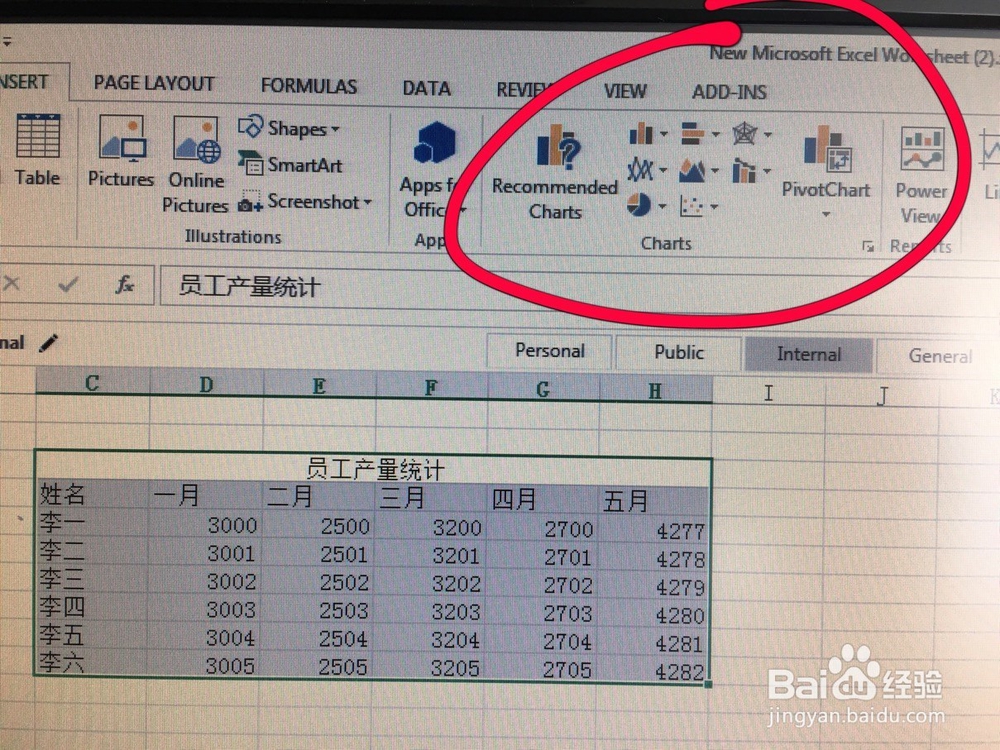Screen dimensions: 1000x750
Task: Click the Pictures icon
Action: [x=121, y=152]
